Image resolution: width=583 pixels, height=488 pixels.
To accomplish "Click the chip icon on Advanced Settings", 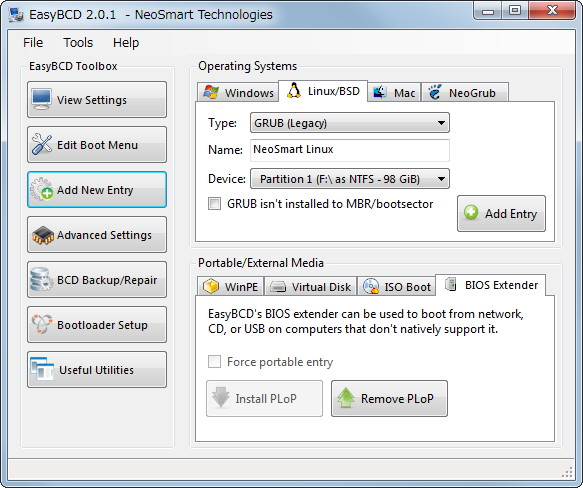I will pos(43,235).
